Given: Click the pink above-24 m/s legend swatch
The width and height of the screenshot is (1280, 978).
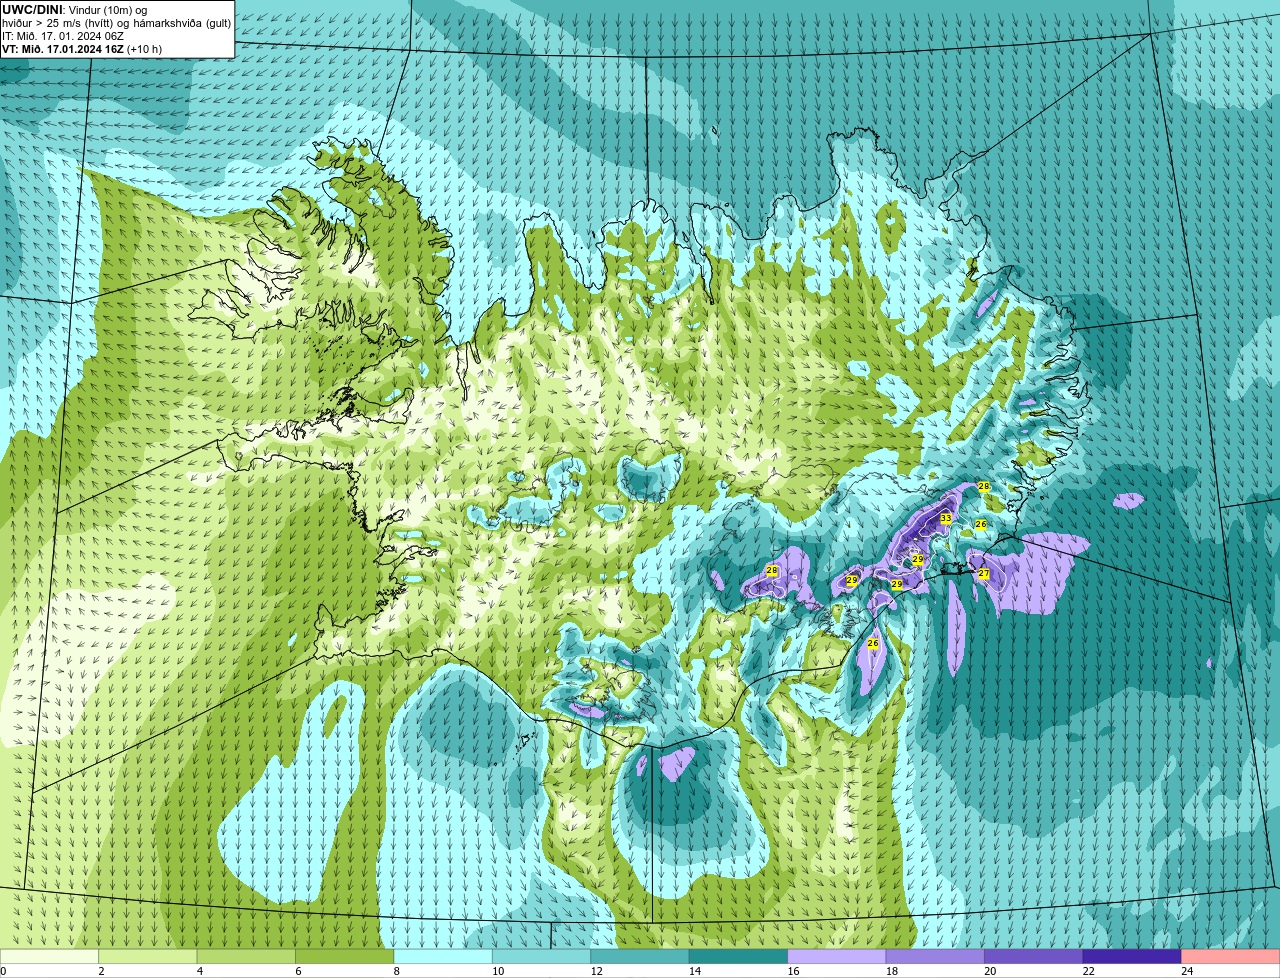Looking at the screenshot, I should point(1231,956).
